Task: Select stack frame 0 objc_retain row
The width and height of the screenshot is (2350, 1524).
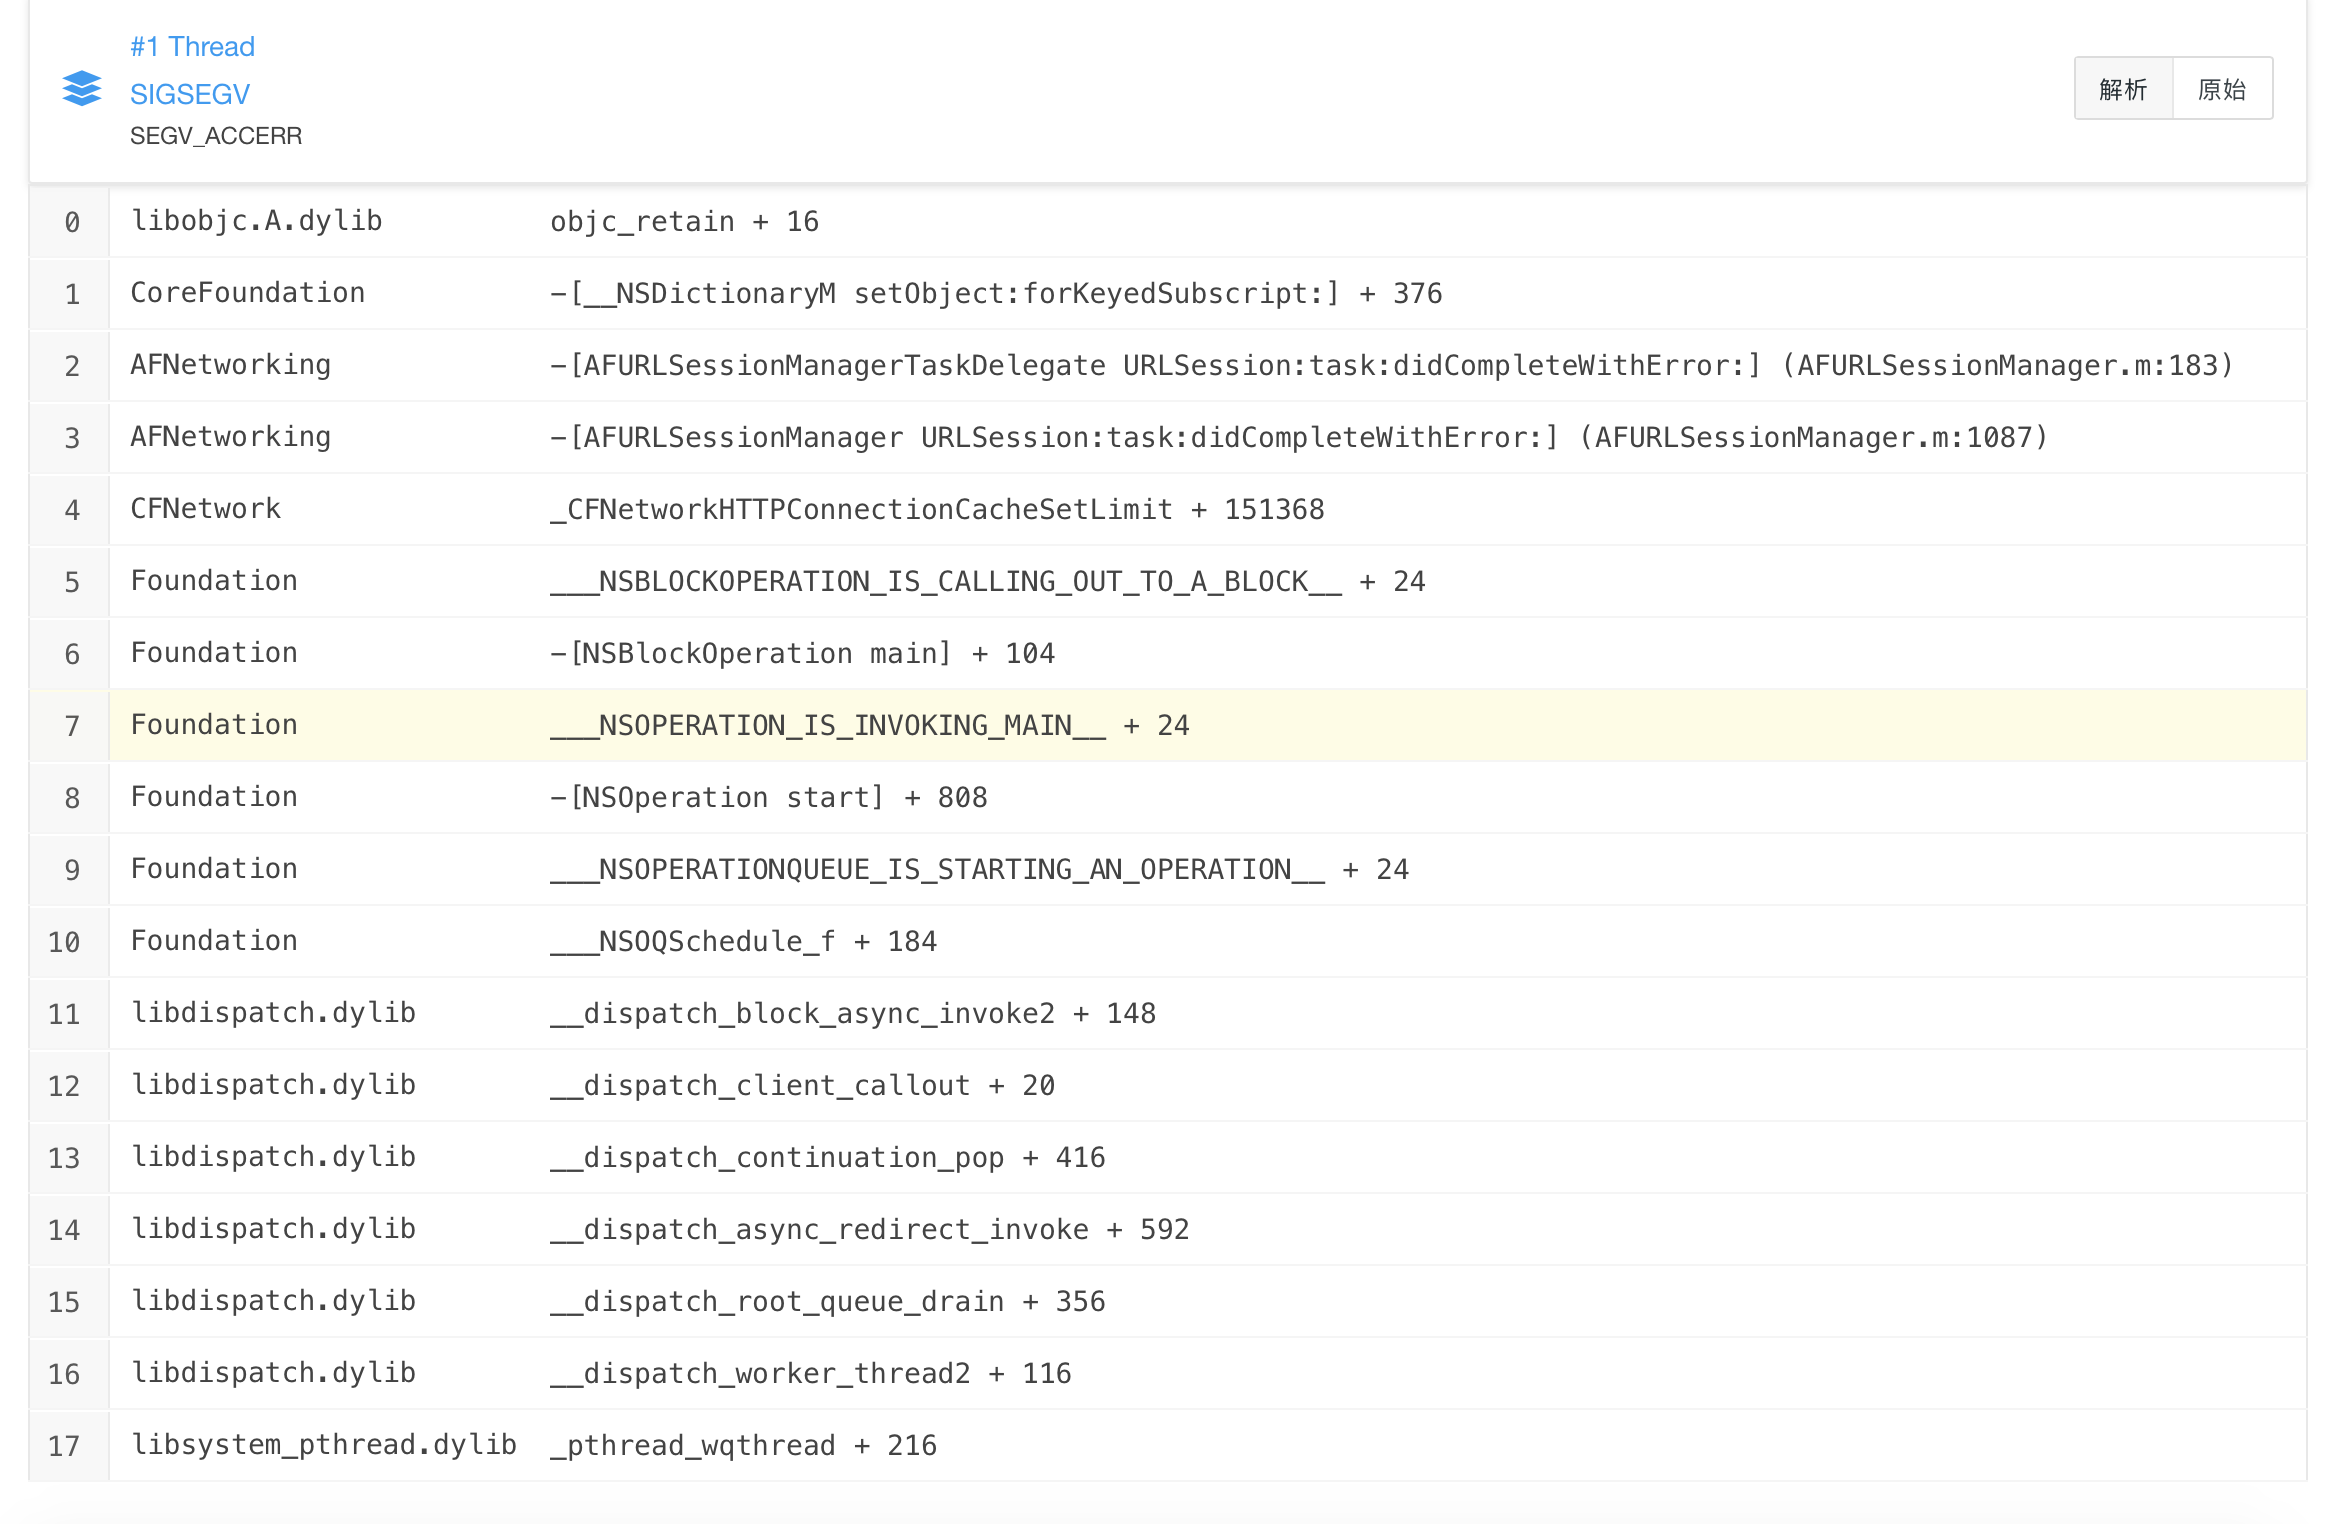Action: coord(1168,221)
